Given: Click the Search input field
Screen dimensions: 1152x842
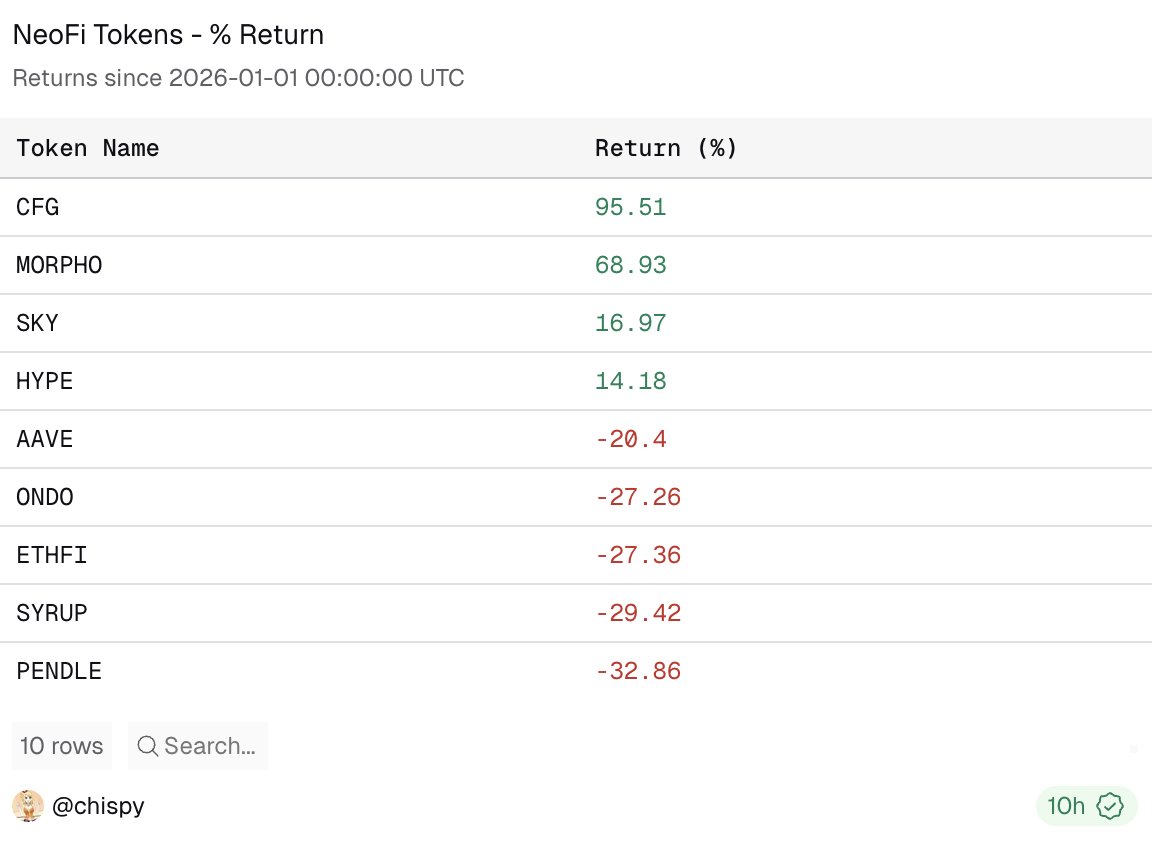Looking at the screenshot, I should [x=198, y=746].
